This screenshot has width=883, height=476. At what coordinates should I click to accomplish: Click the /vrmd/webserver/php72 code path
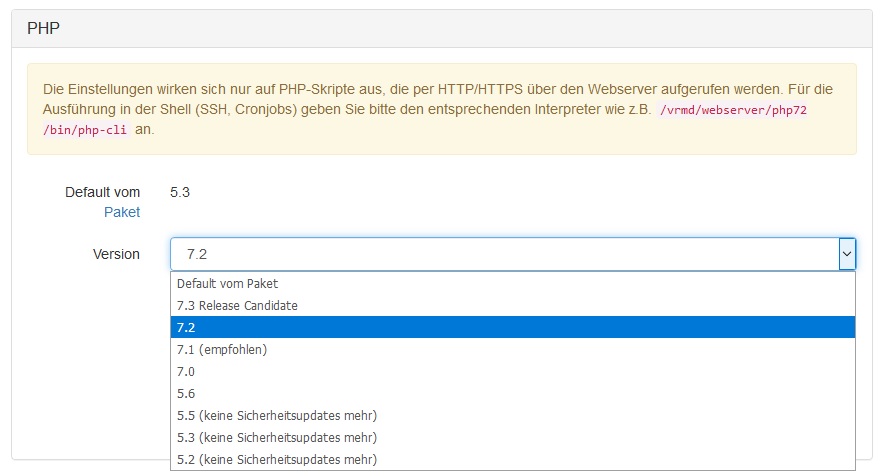(x=732, y=110)
